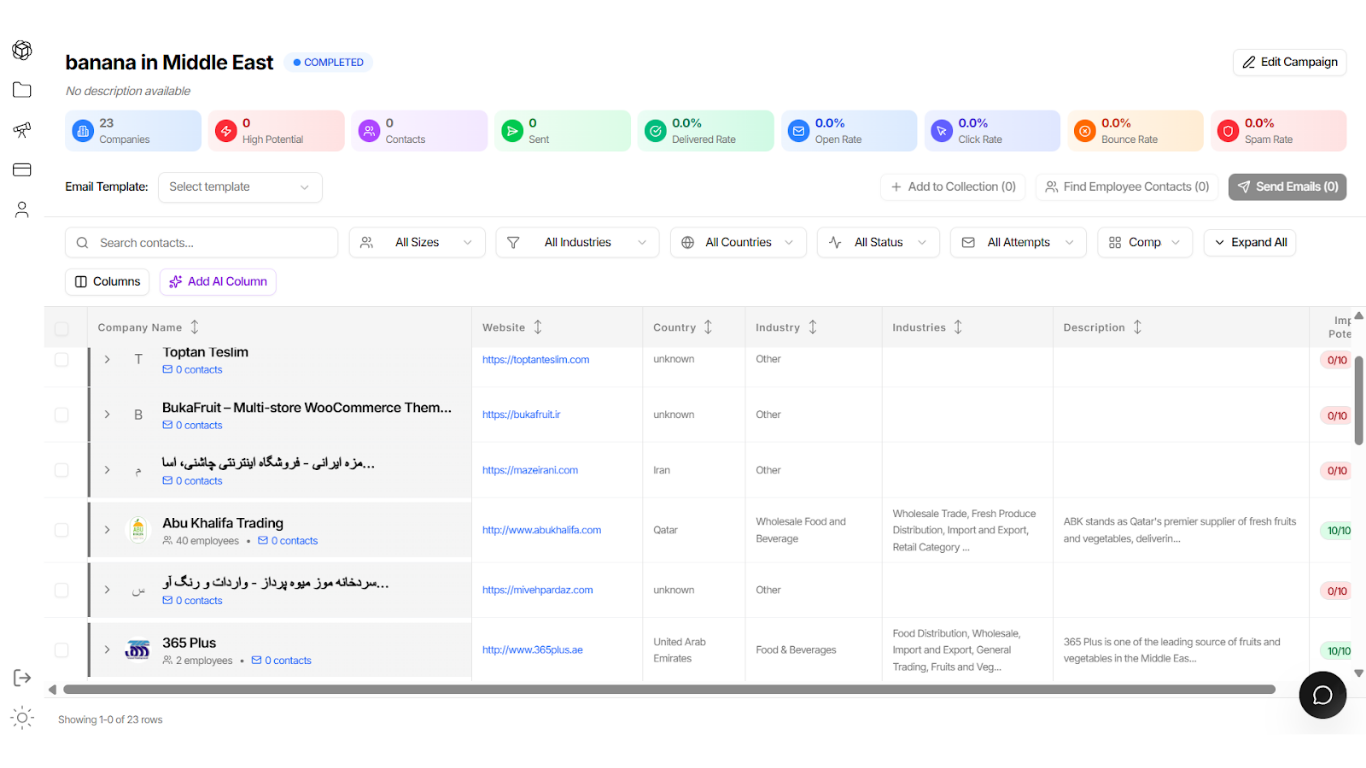Click sort arrows beside Company Name
Image resolution: width=1366 pixels, height=768 pixels.
click(x=195, y=327)
